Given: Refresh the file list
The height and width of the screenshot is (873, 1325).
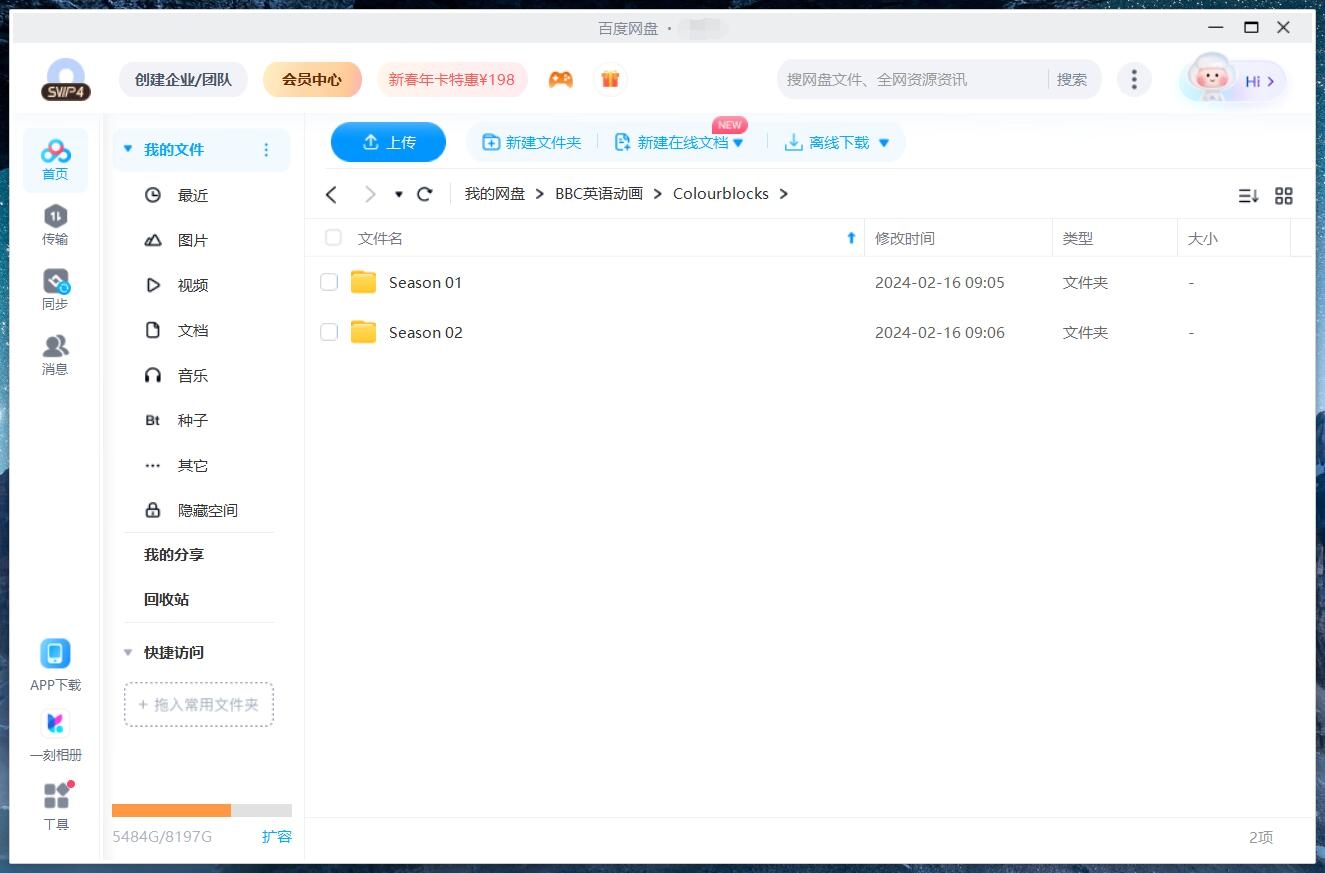Looking at the screenshot, I should tap(425, 194).
